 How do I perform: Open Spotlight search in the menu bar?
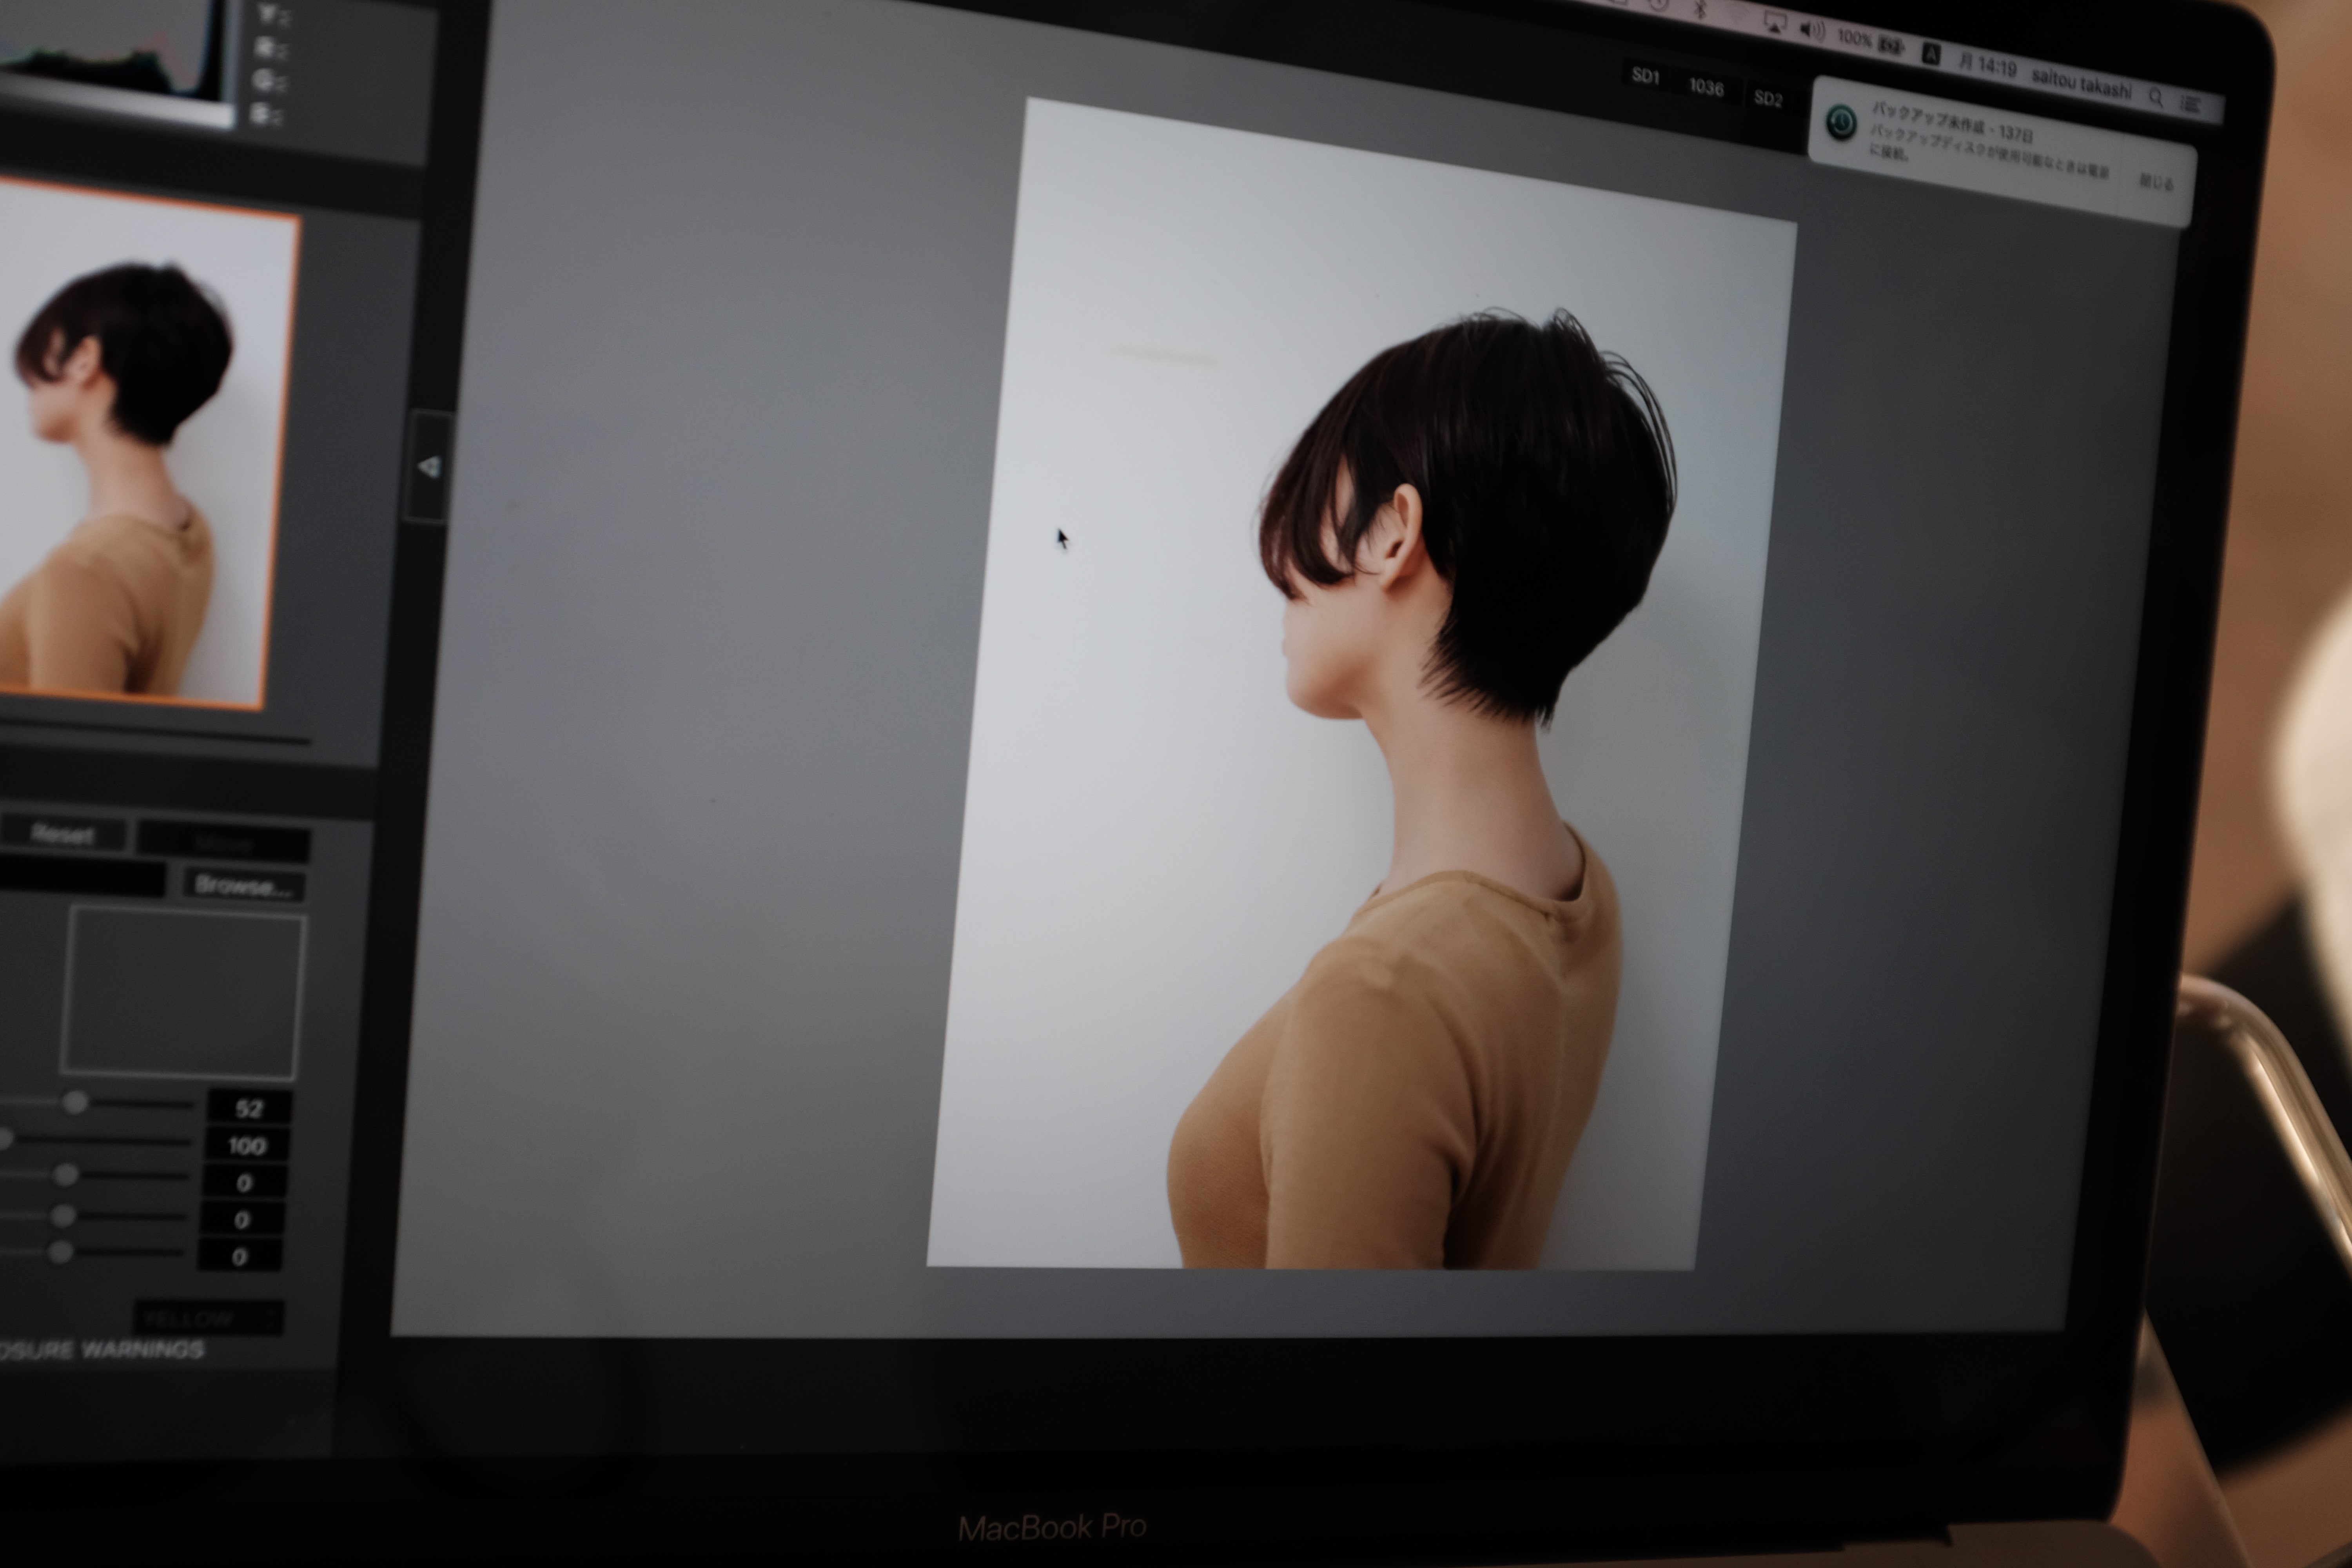2156,98
